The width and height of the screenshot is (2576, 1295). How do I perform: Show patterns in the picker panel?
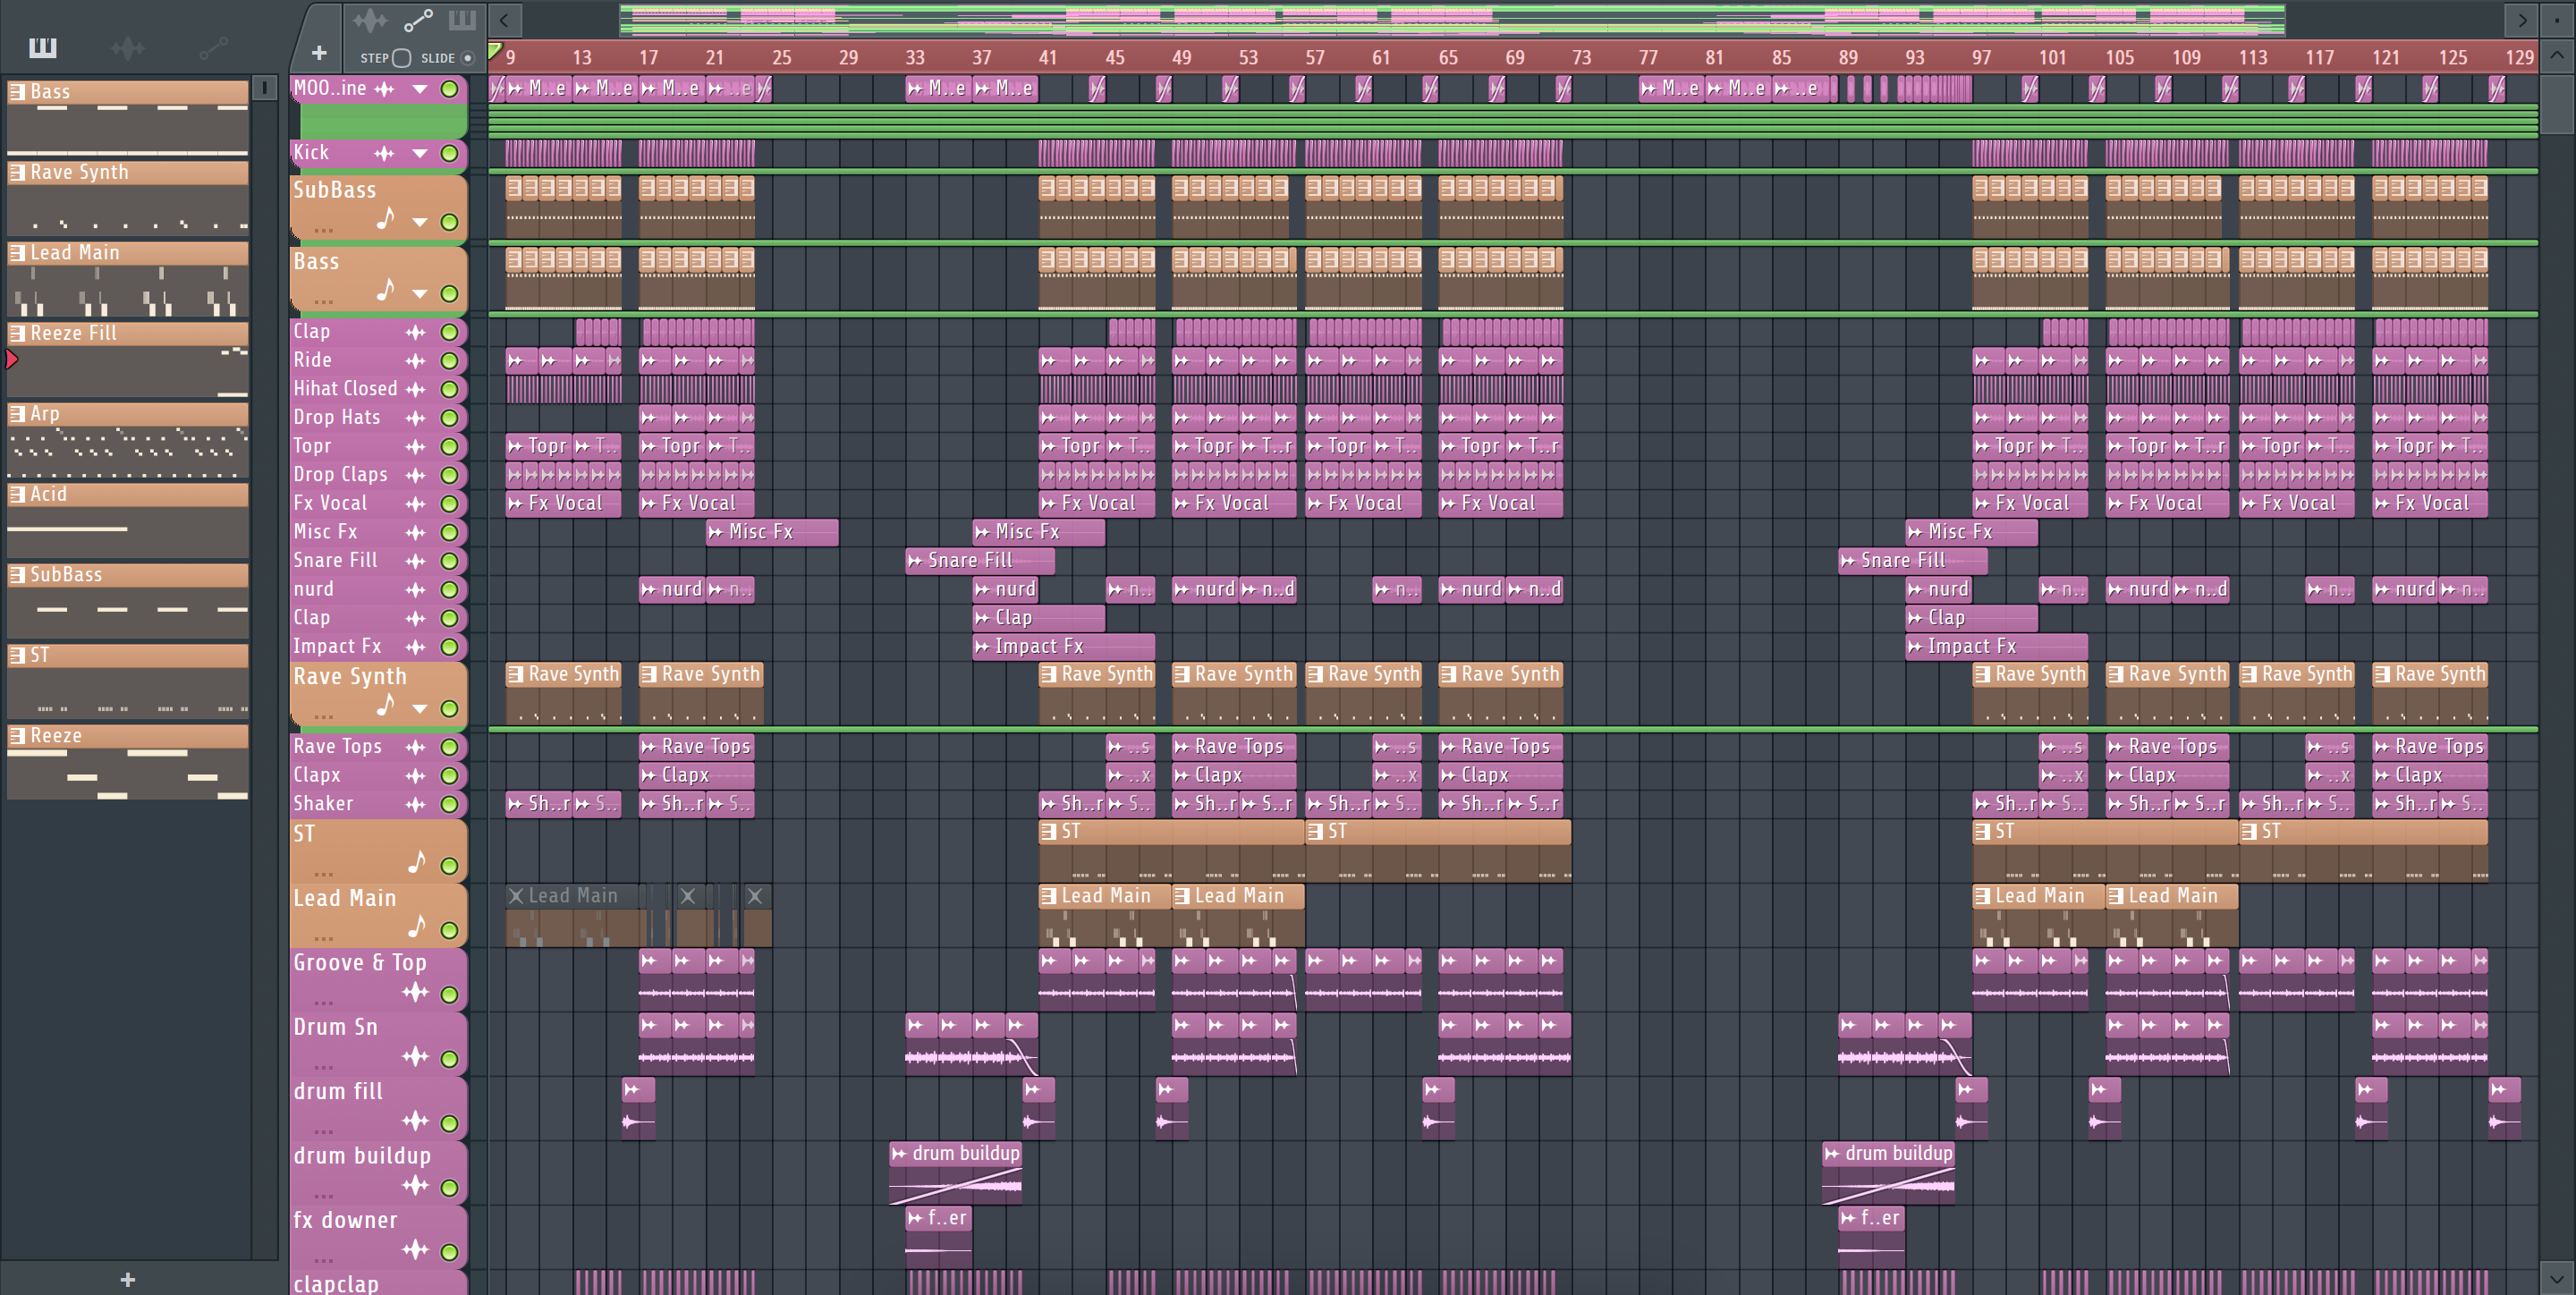pos(43,47)
